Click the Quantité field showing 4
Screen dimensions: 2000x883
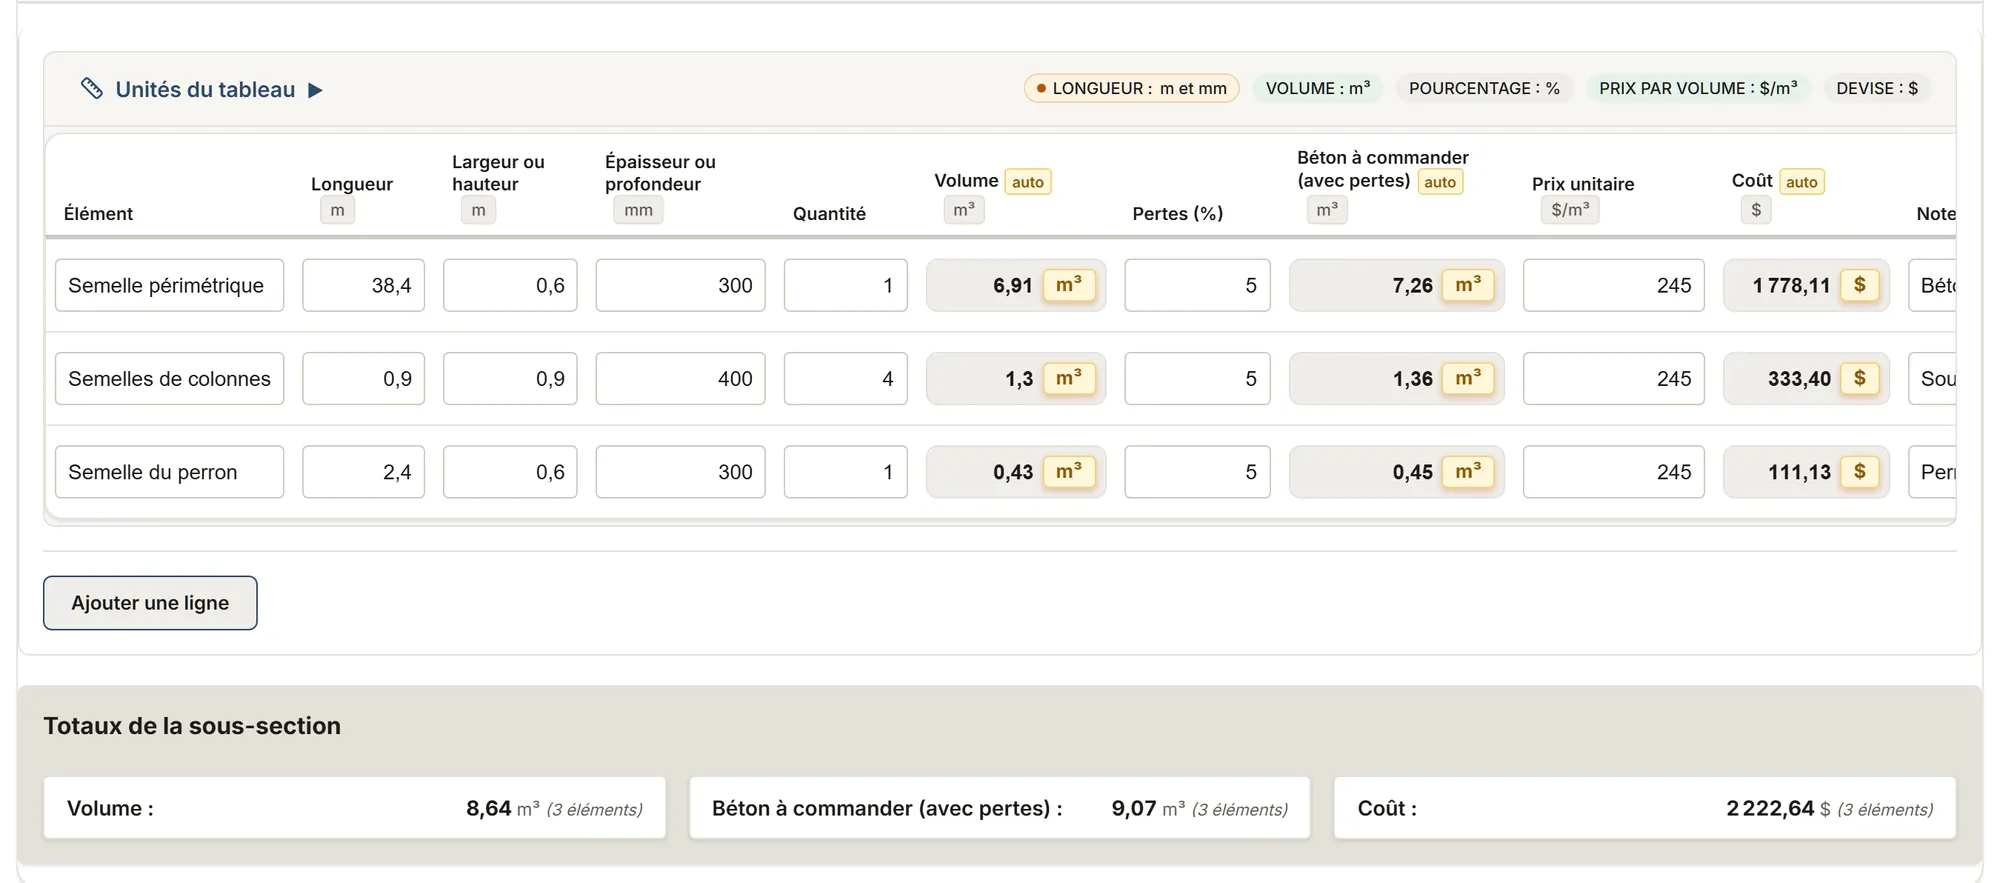point(845,378)
